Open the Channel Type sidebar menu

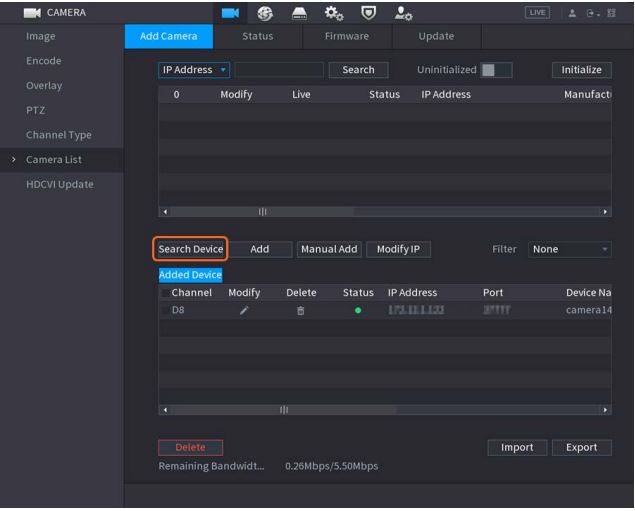point(59,135)
